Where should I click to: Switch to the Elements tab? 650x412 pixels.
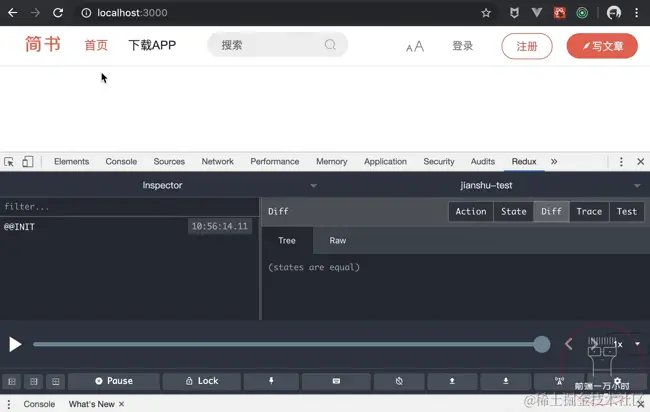click(x=71, y=162)
